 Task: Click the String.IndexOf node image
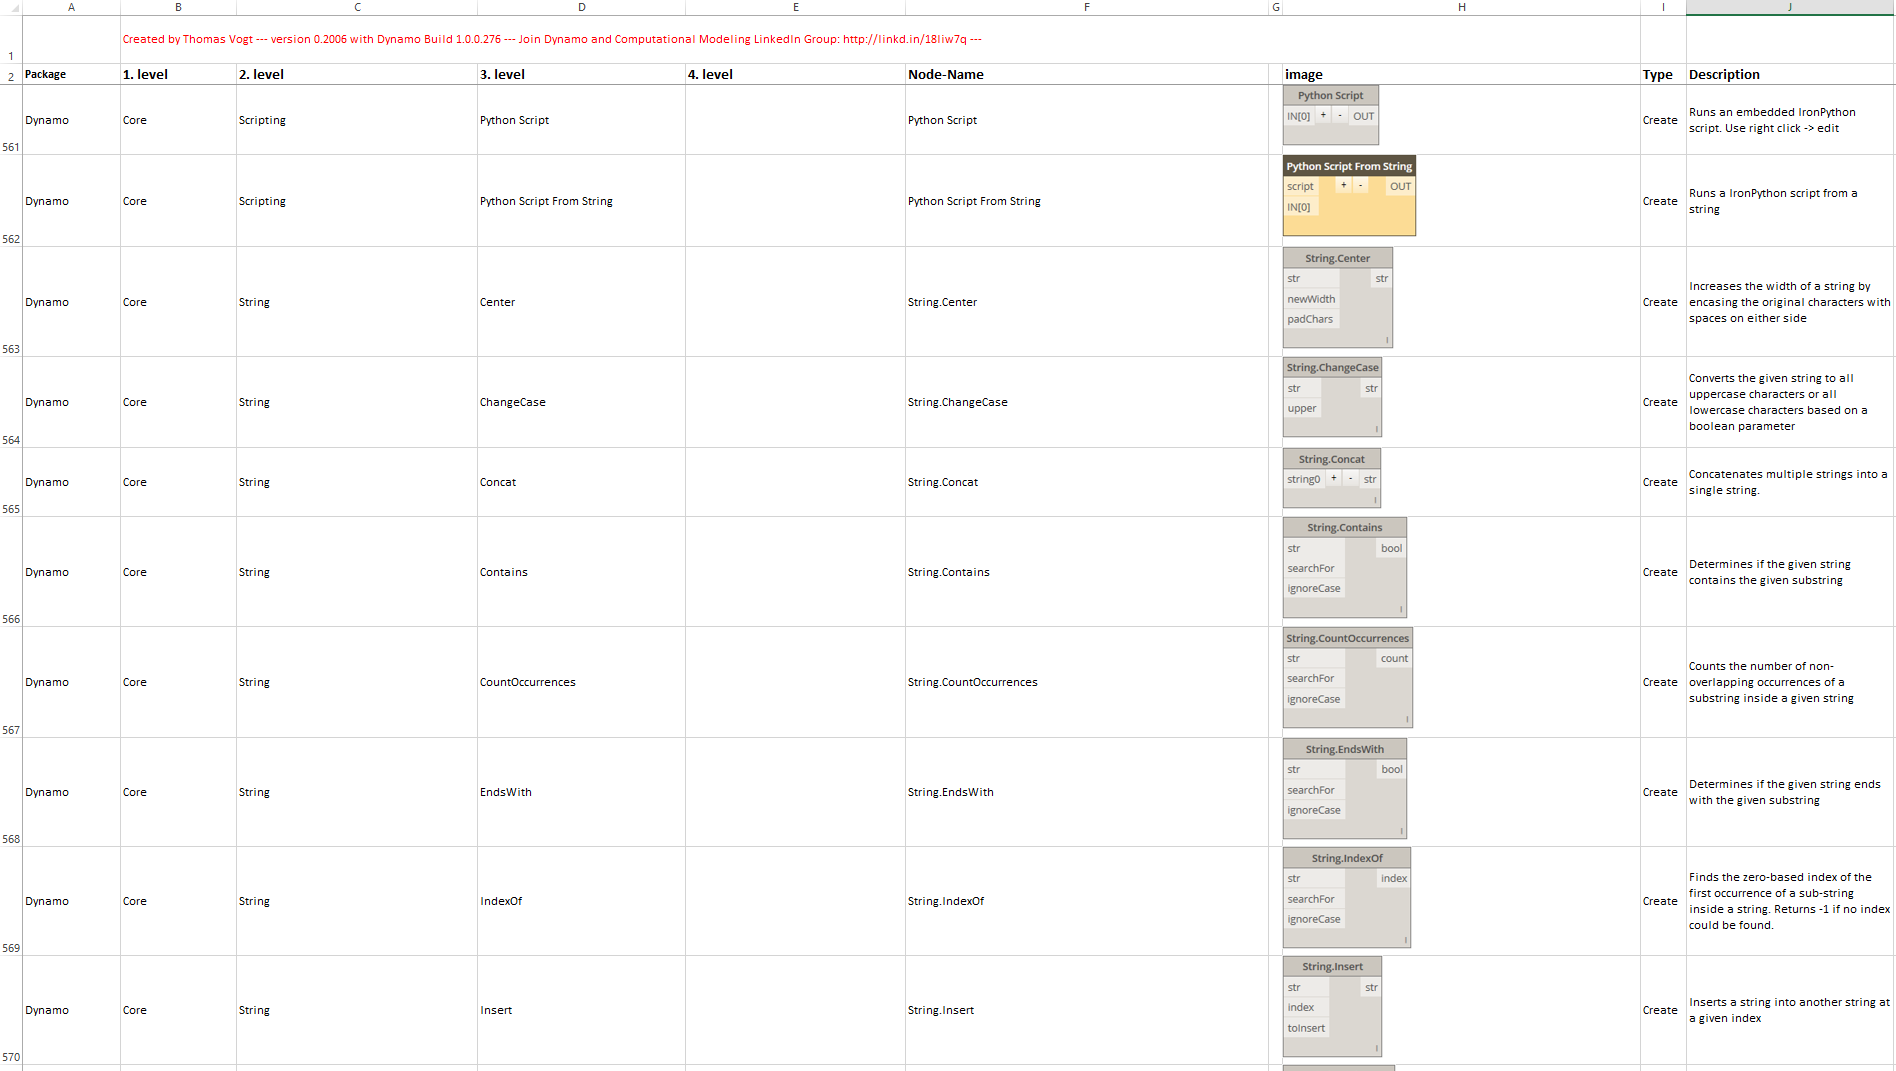coord(1346,898)
